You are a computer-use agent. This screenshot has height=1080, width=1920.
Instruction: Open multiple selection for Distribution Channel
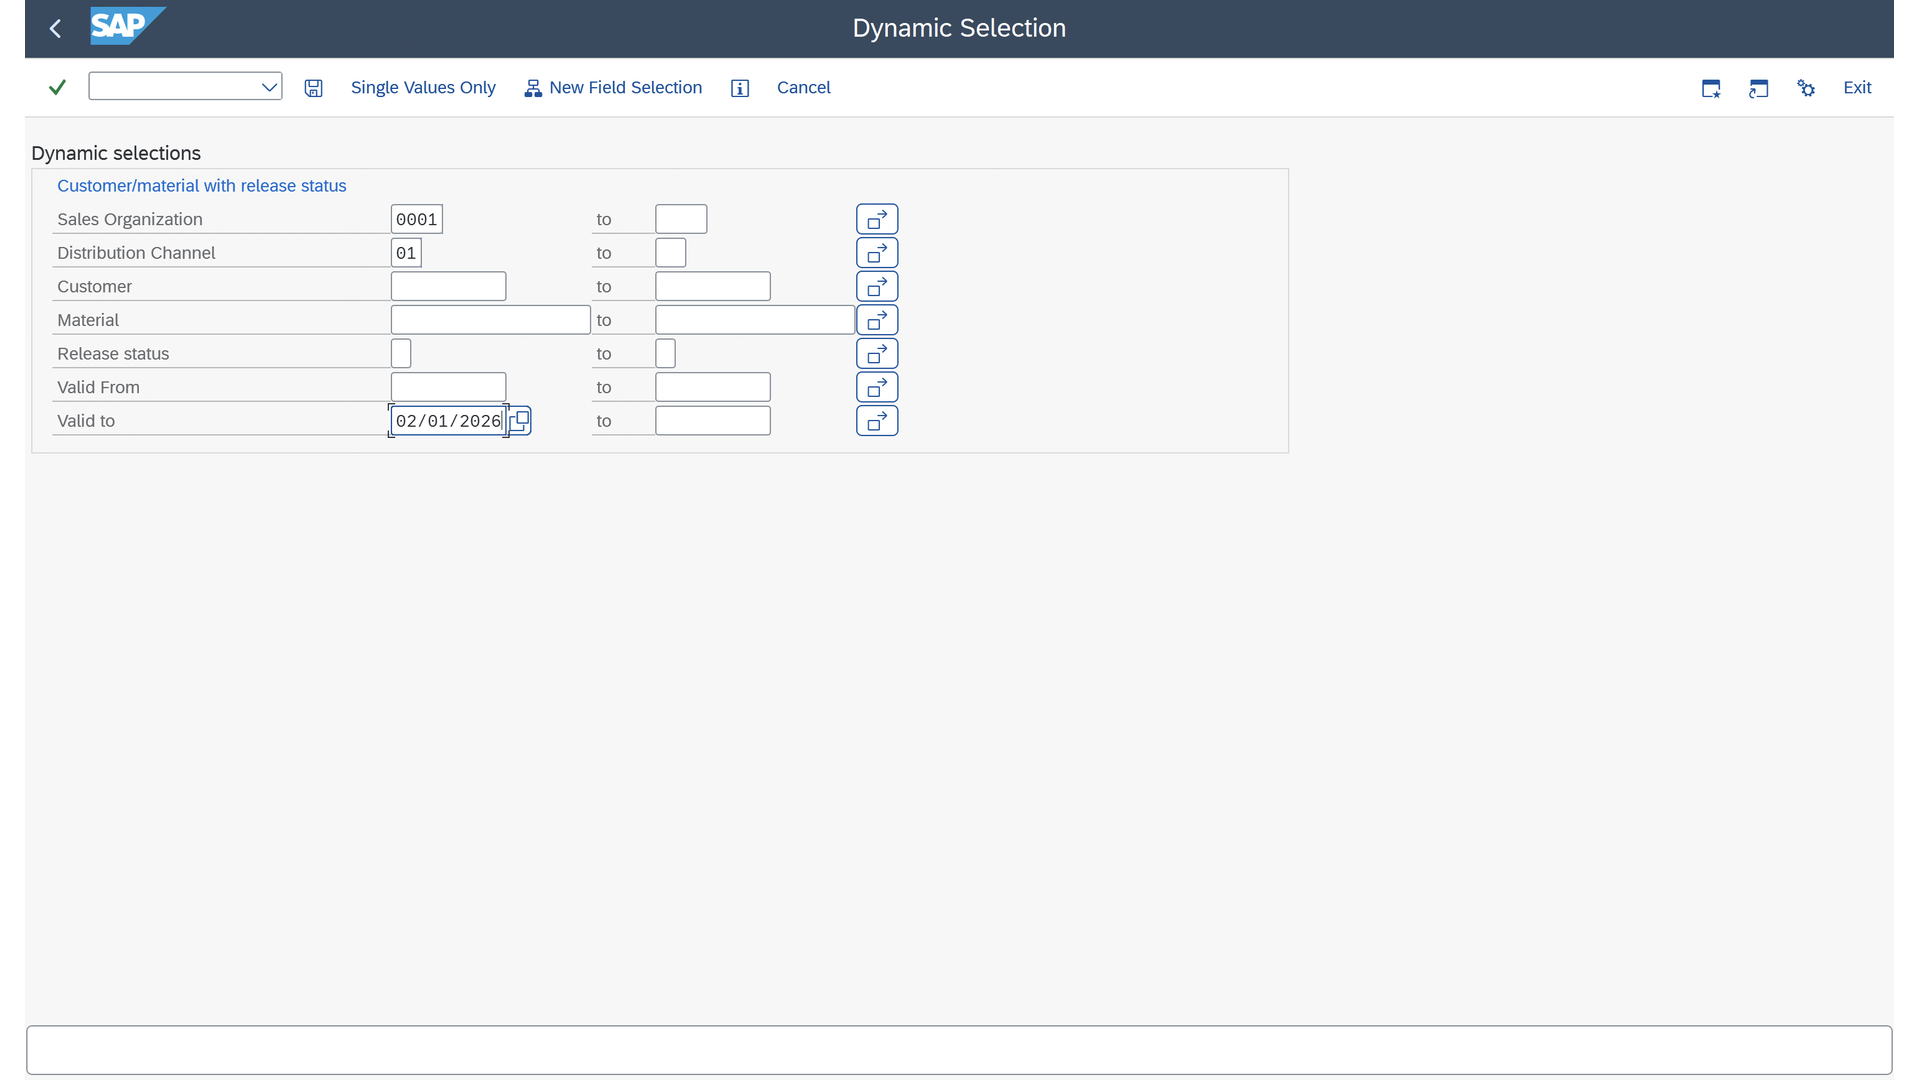click(877, 253)
